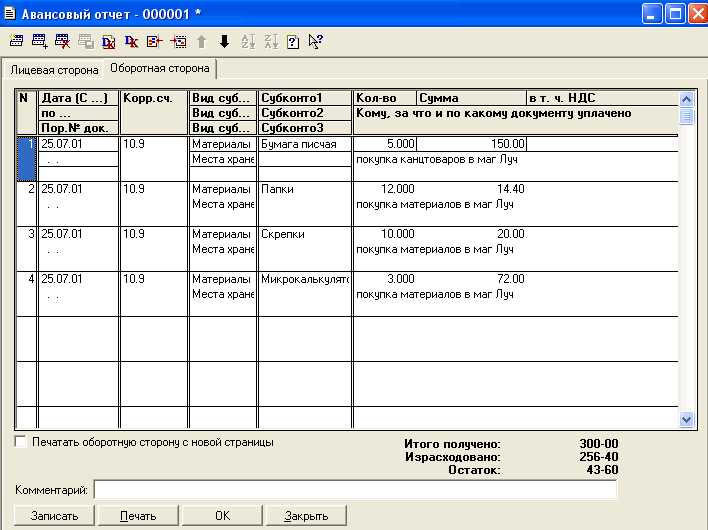Select the Оборотная сторона tab
The width and height of the screenshot is (708, 530).
(160, 69)
